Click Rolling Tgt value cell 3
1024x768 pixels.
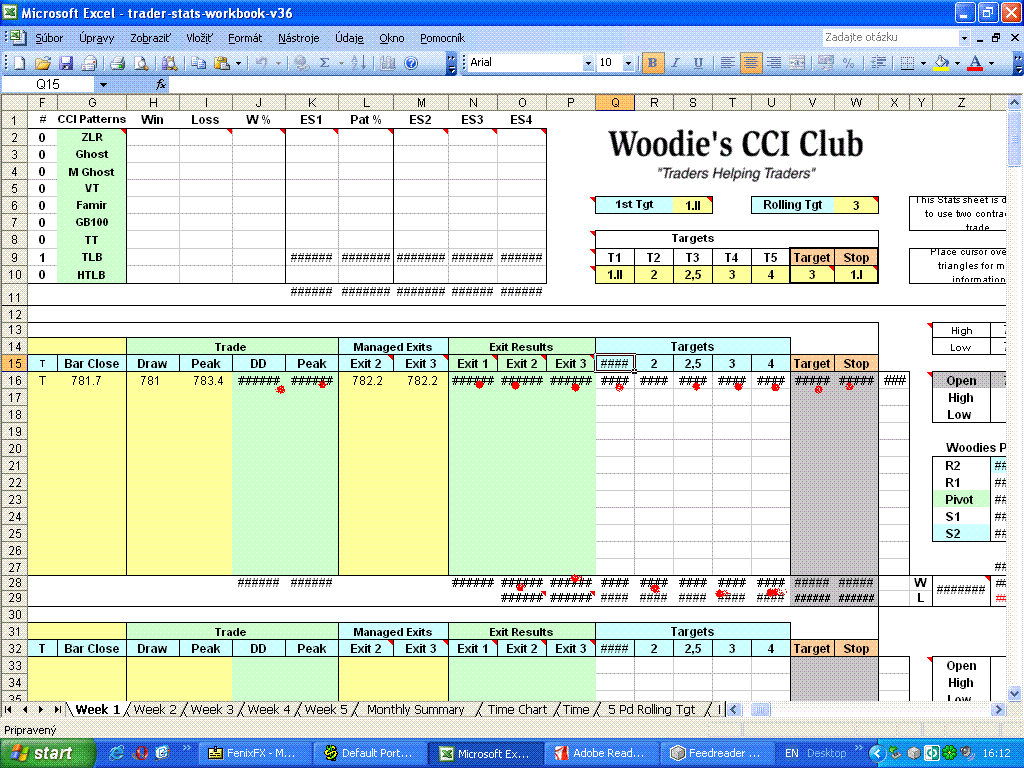point(856,205)
